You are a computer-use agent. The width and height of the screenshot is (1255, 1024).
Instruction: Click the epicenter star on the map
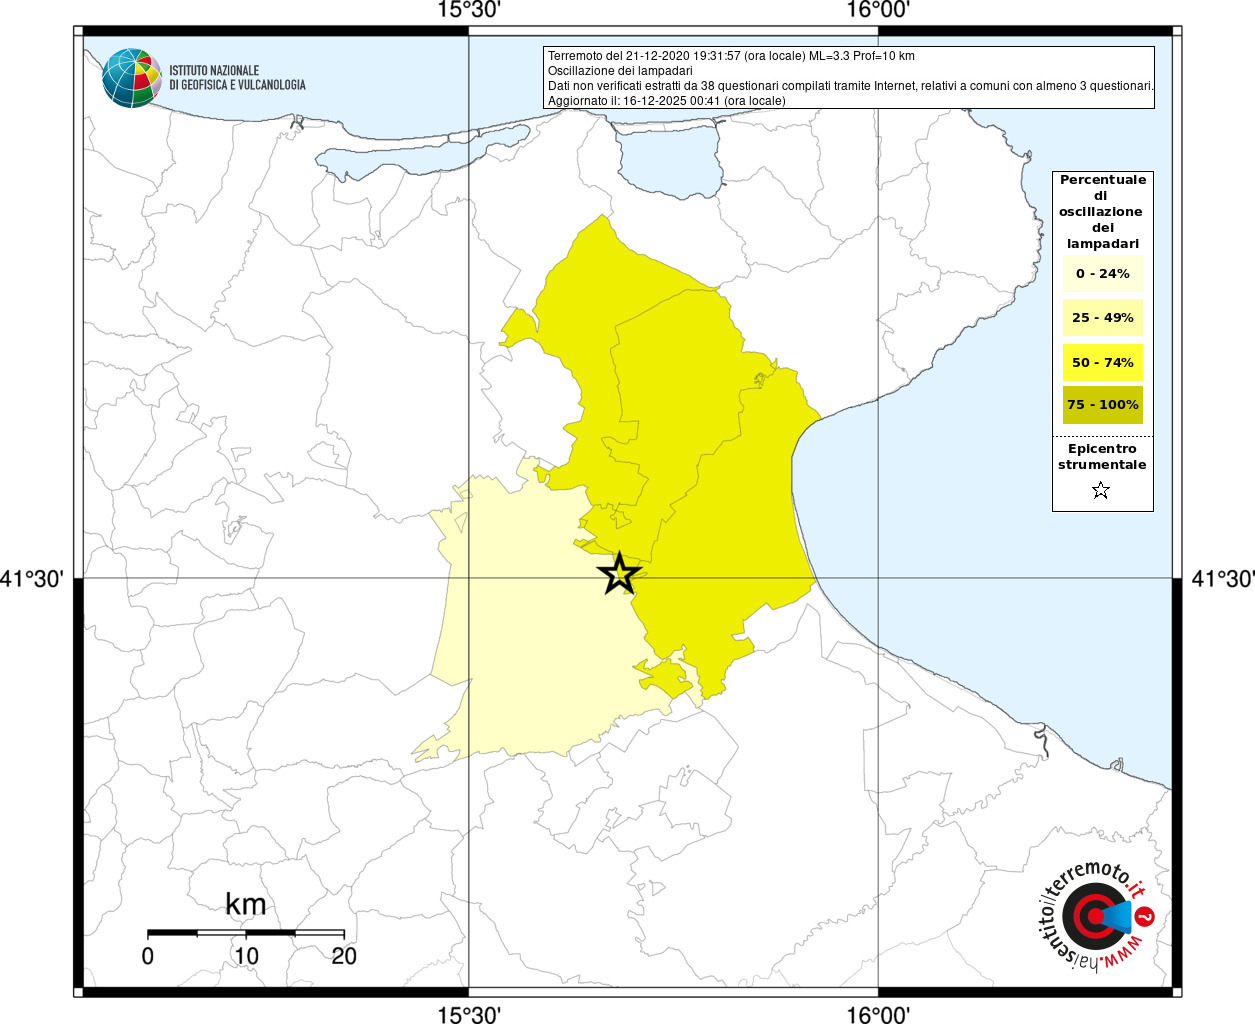click(619, 574)
